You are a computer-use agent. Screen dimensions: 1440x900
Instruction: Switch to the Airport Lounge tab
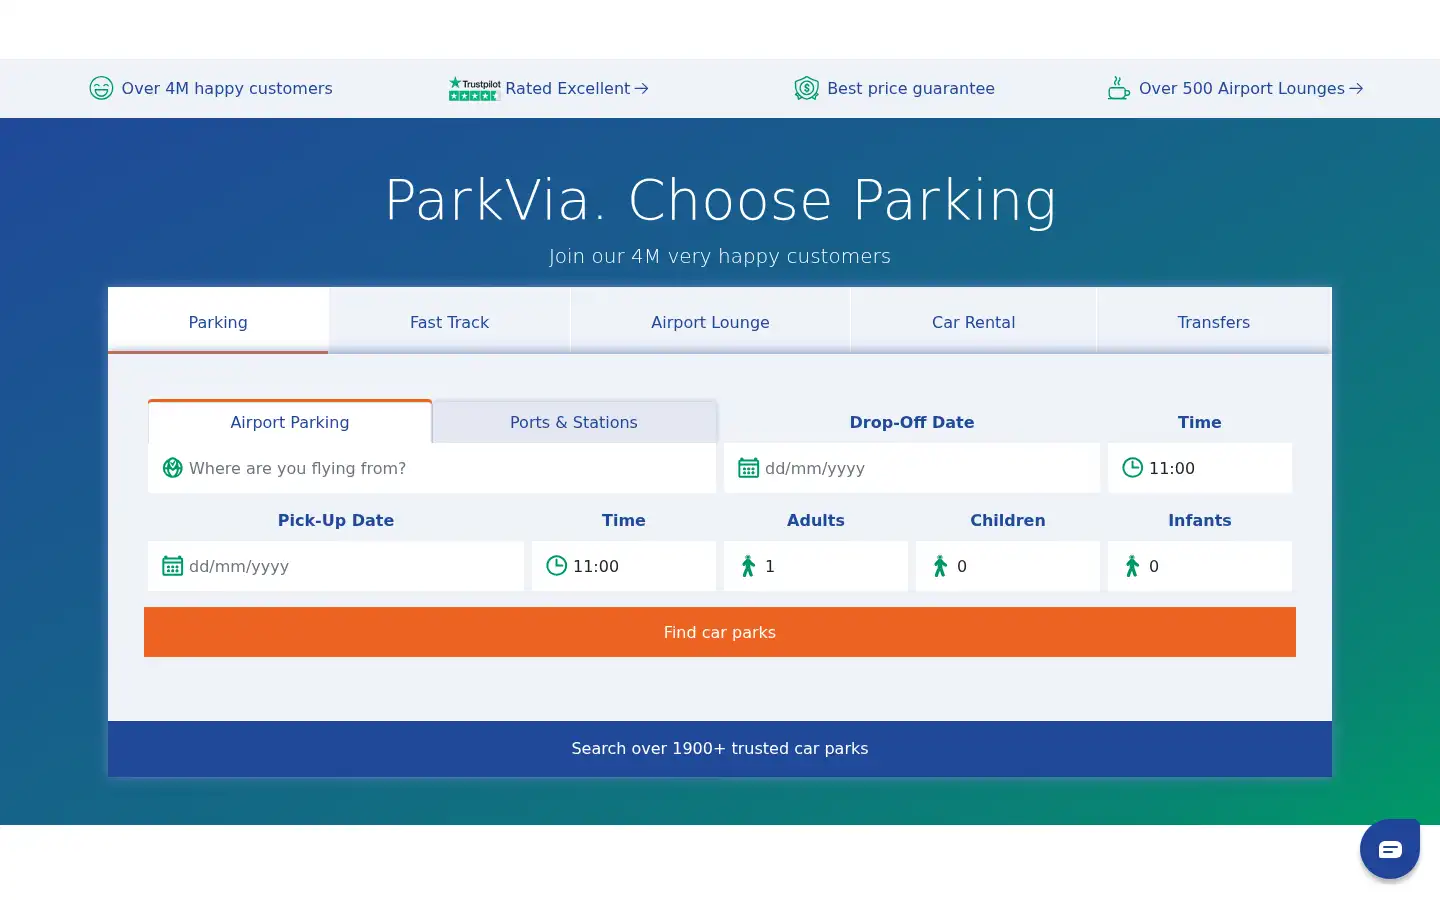tap(710, 321)
